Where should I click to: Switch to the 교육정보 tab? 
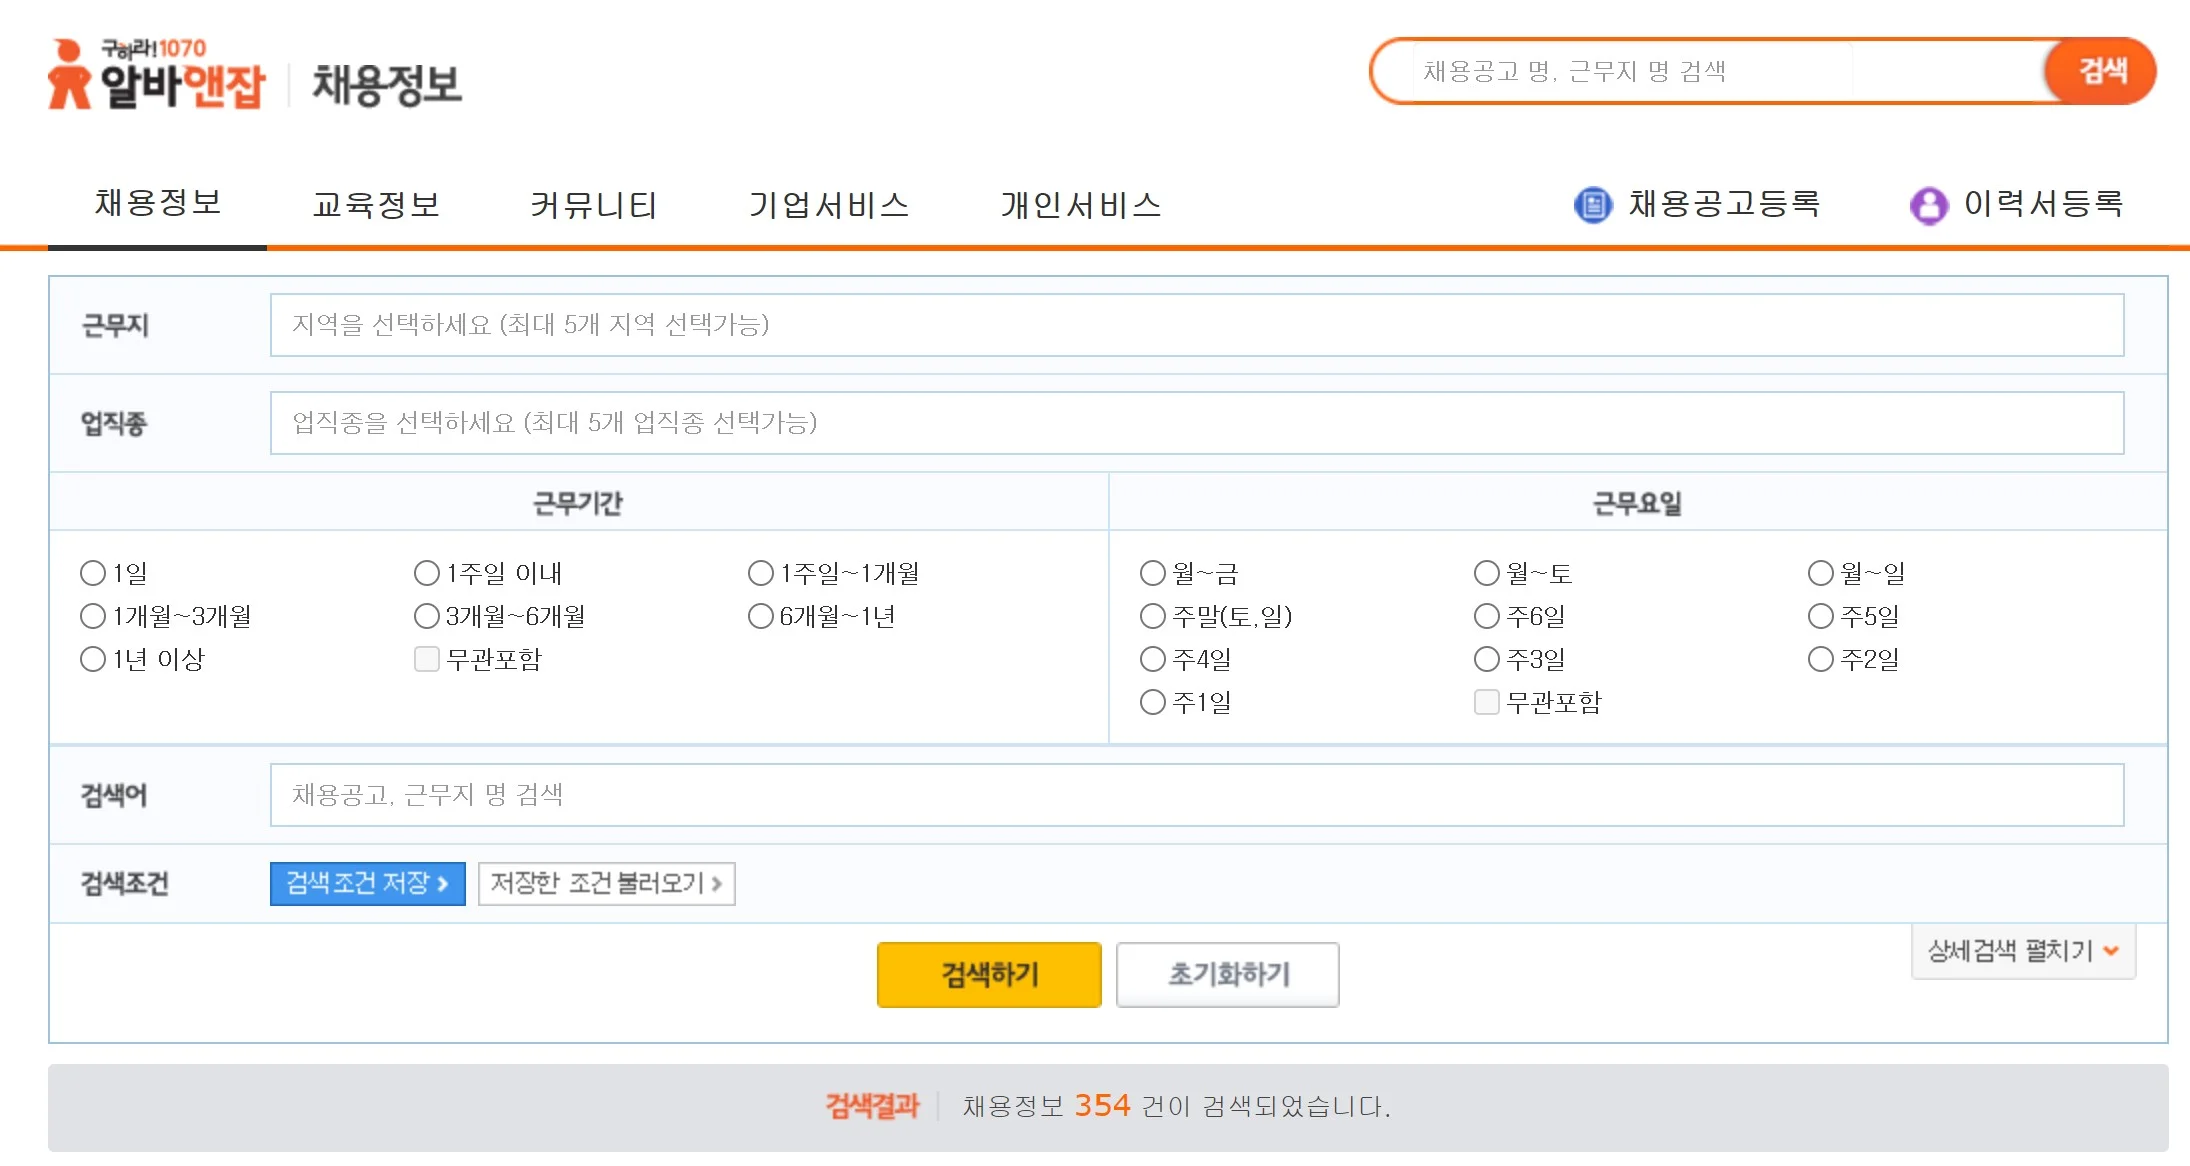point(376,205)
